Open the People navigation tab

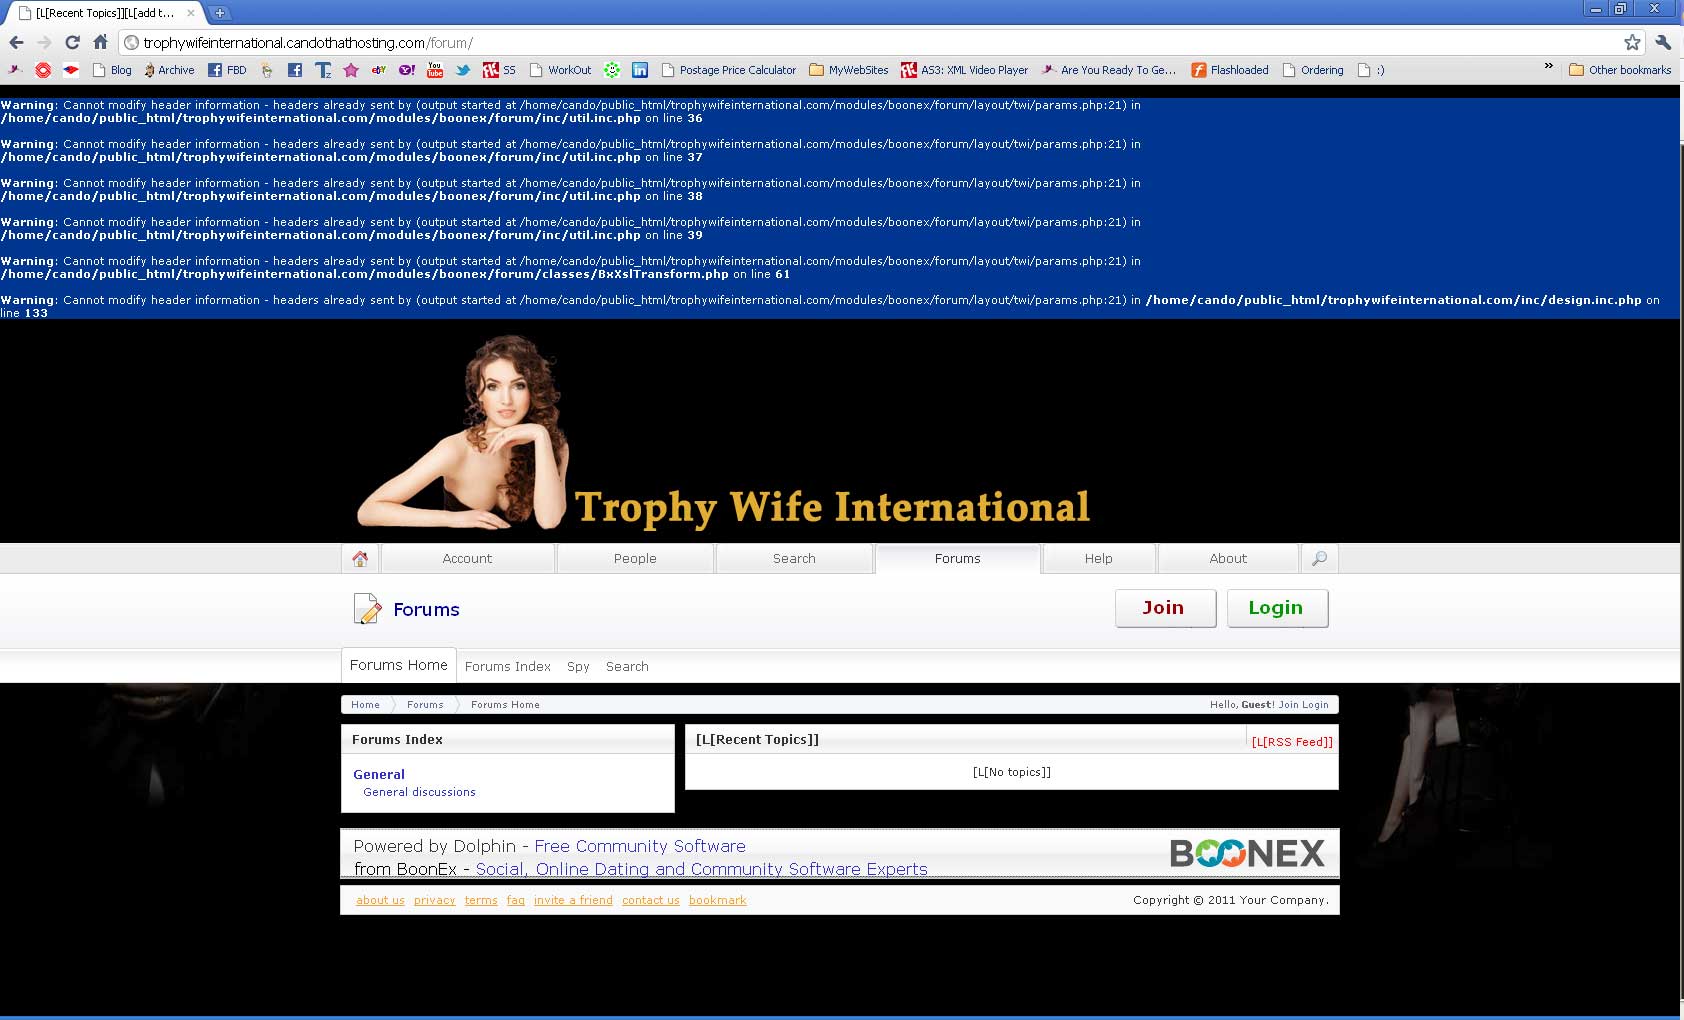(635, 559)
